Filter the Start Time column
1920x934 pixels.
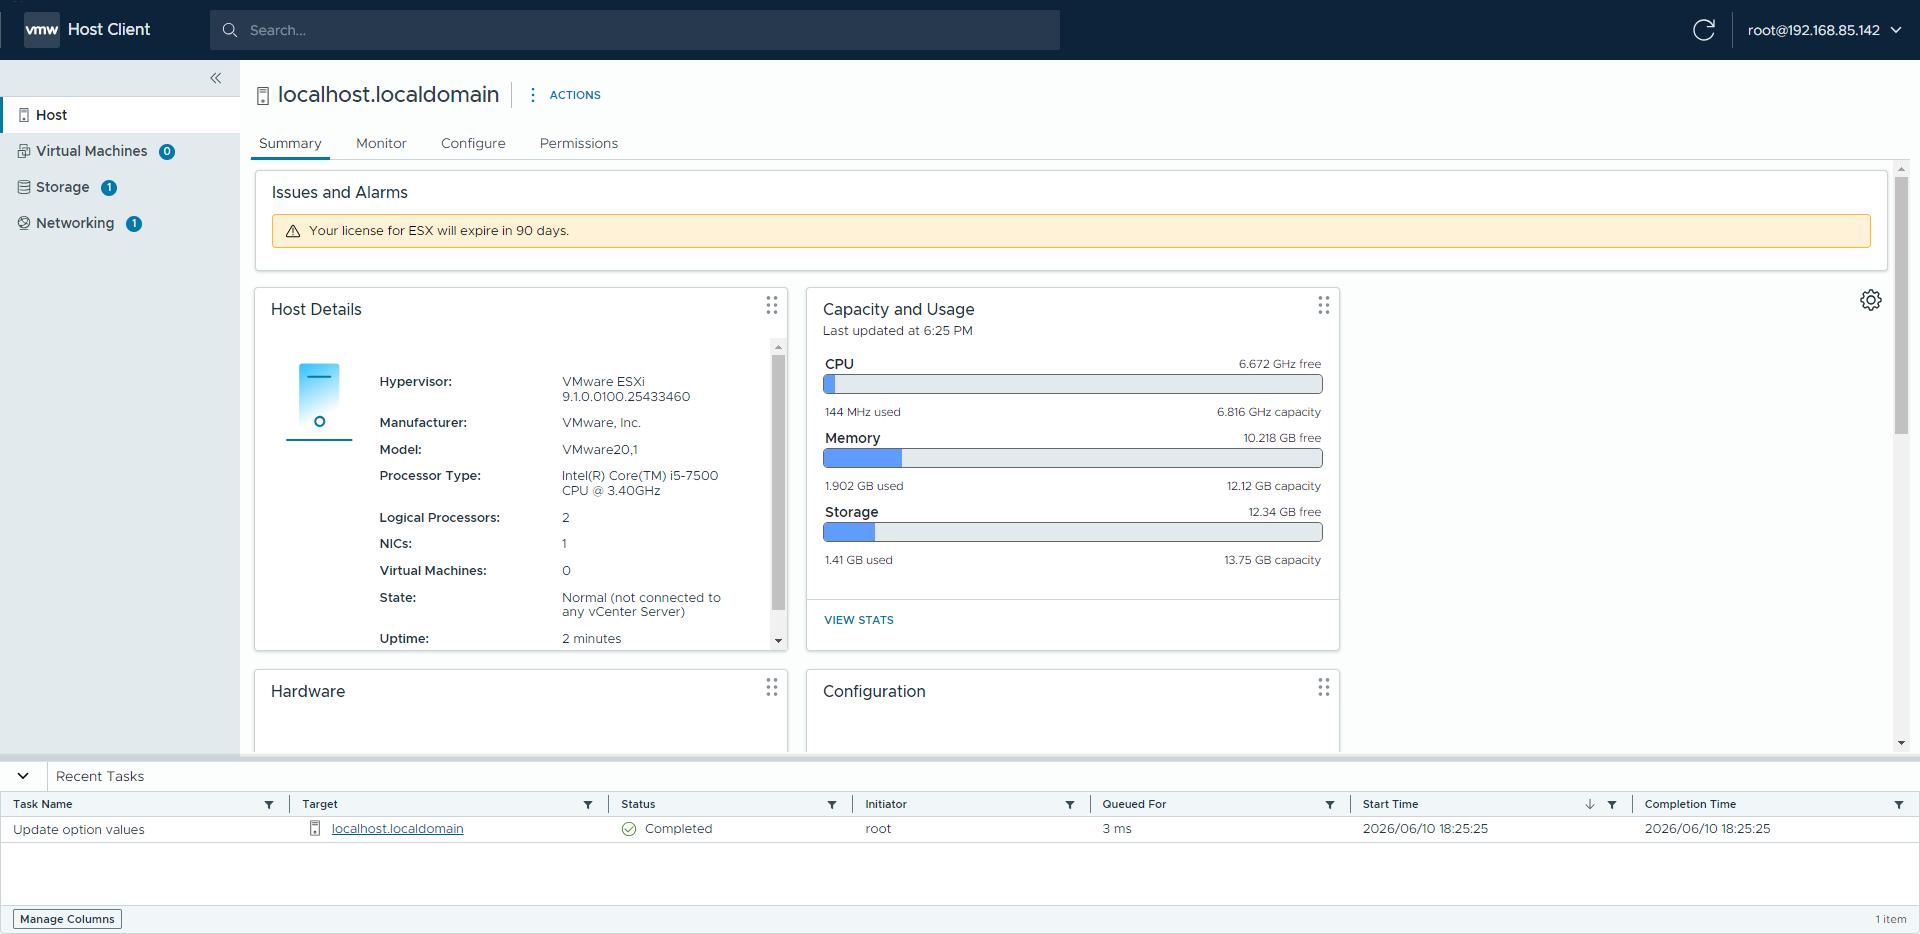(1612, 805)
